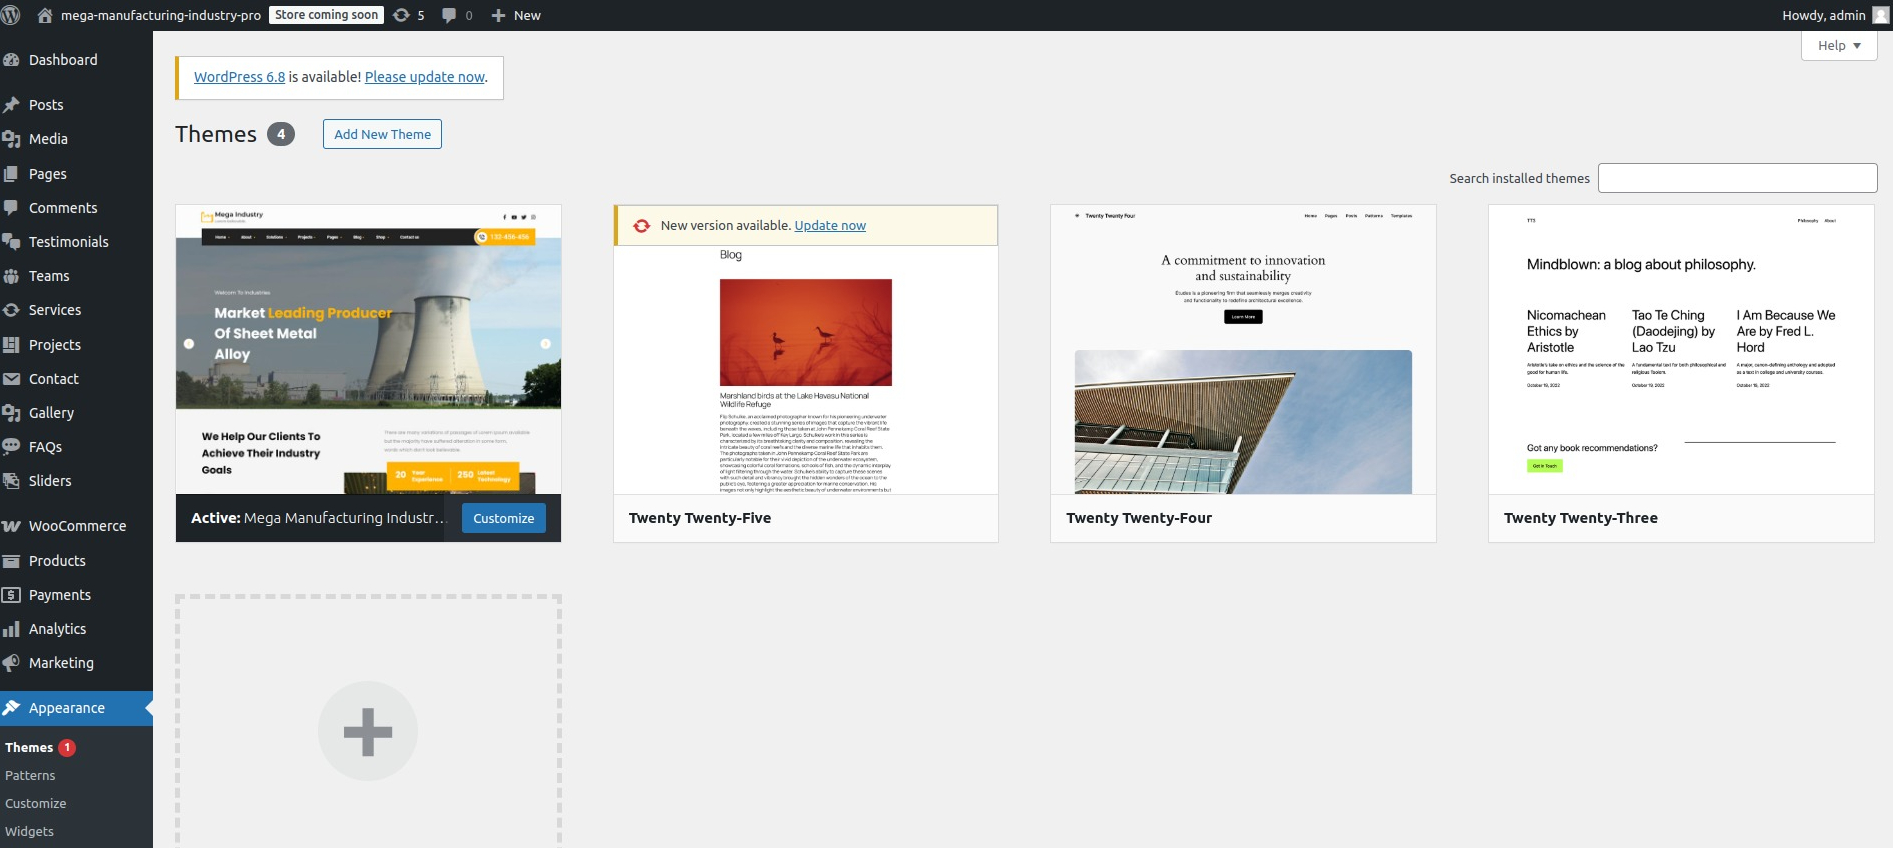This screenshot has height=848, width=1893.
Task: Click the Posts pushpin icon
Action: pyautogui.click(x=12, y=105)
